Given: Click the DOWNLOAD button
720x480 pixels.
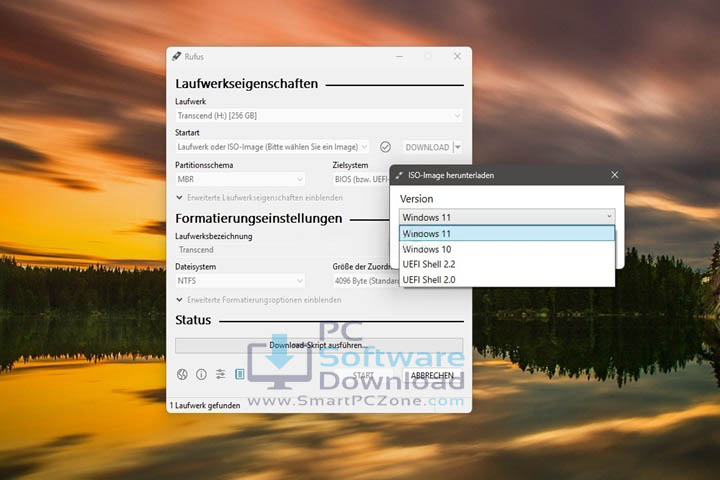Looking at the screenshot, I should click(x=427, y=147).
